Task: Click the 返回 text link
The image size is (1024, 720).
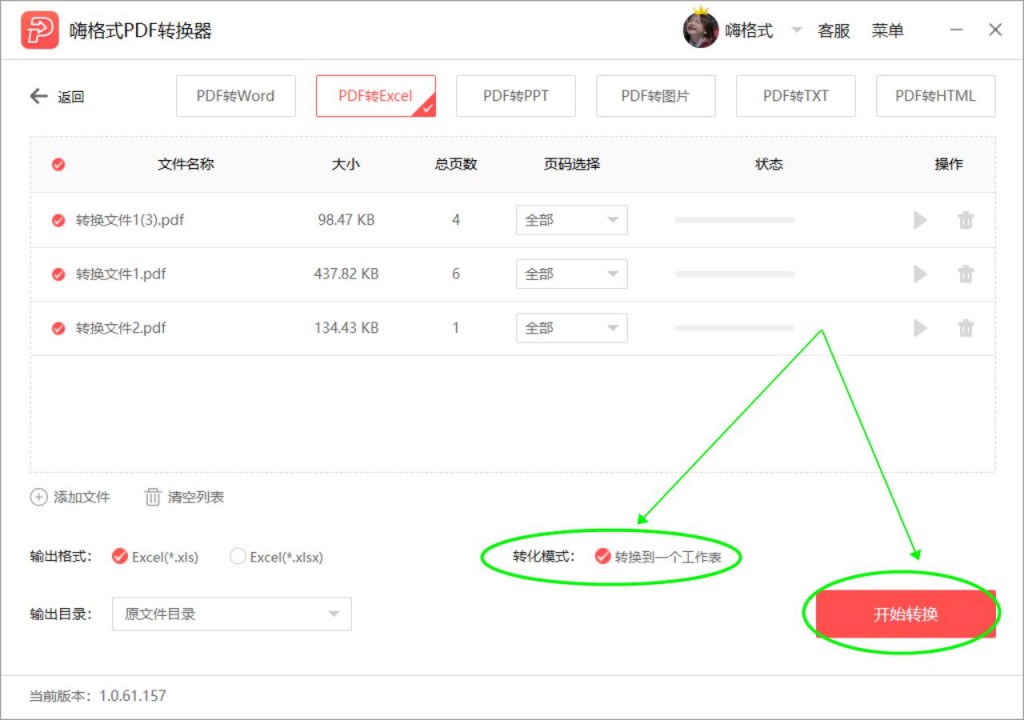Action: click(71, 97)
